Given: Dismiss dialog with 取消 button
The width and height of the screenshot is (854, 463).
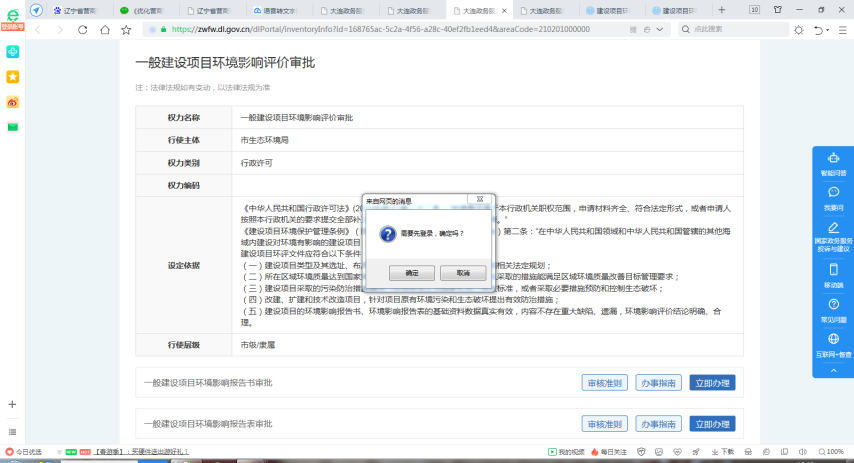Looking at the screenshot, I should pos(463,273).
